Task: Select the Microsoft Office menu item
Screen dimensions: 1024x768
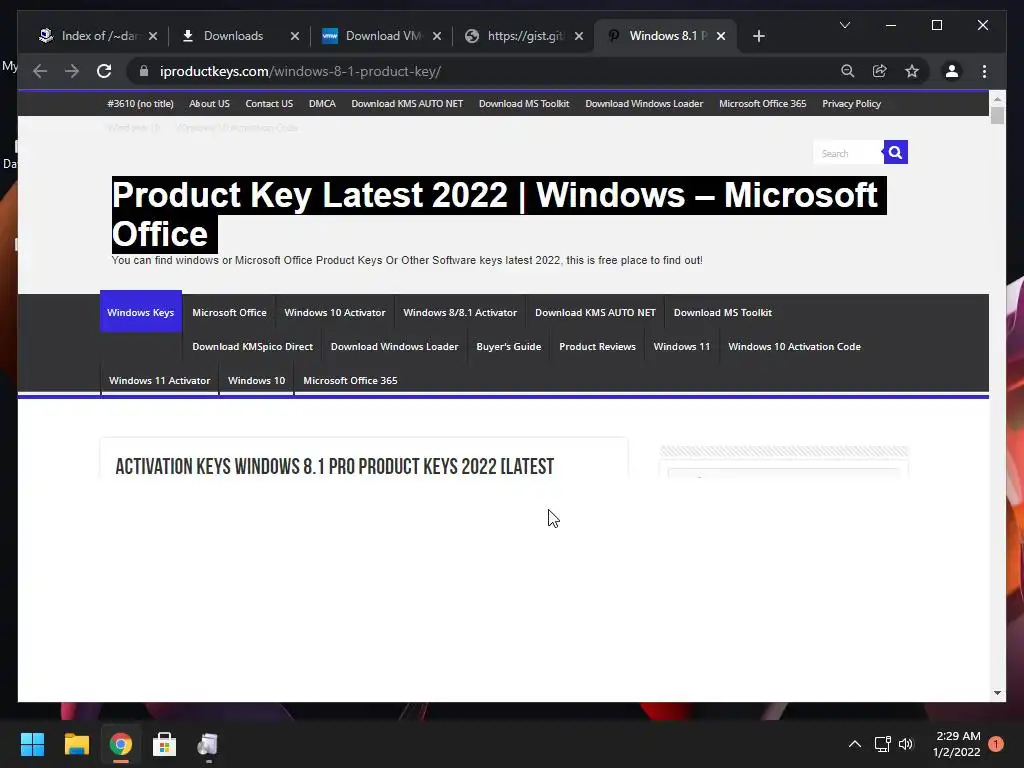Action: coord(229,312)
